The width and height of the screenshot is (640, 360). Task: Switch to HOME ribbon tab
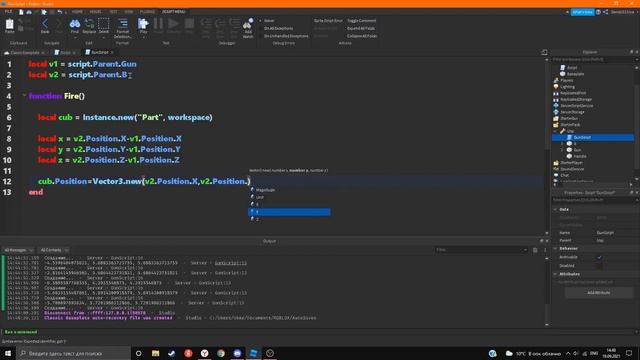point(77,12)
